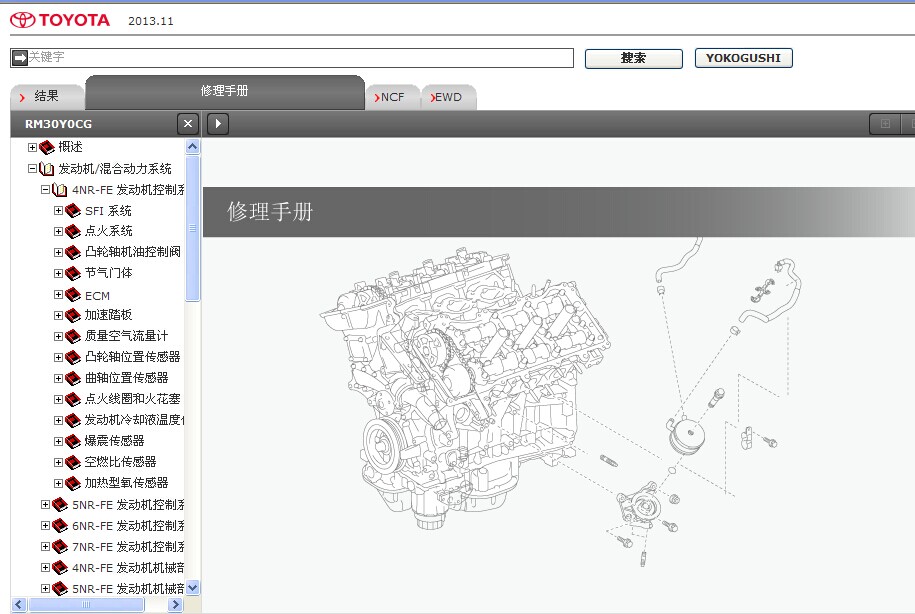The image size is (915, 614).
Task: Expand the 节气门体 node
Action: 58,274
